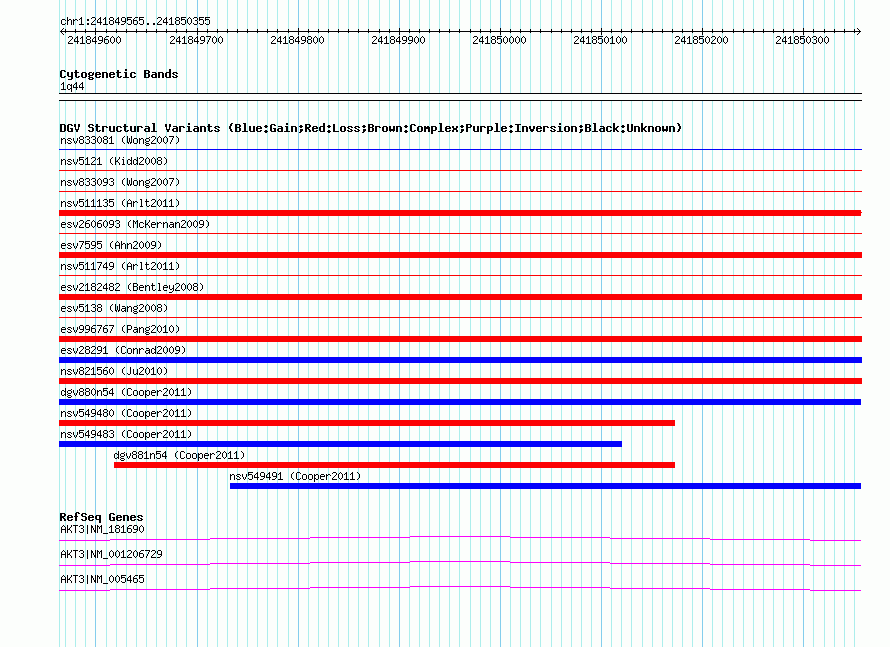Click ruler position 241850300

803,40
